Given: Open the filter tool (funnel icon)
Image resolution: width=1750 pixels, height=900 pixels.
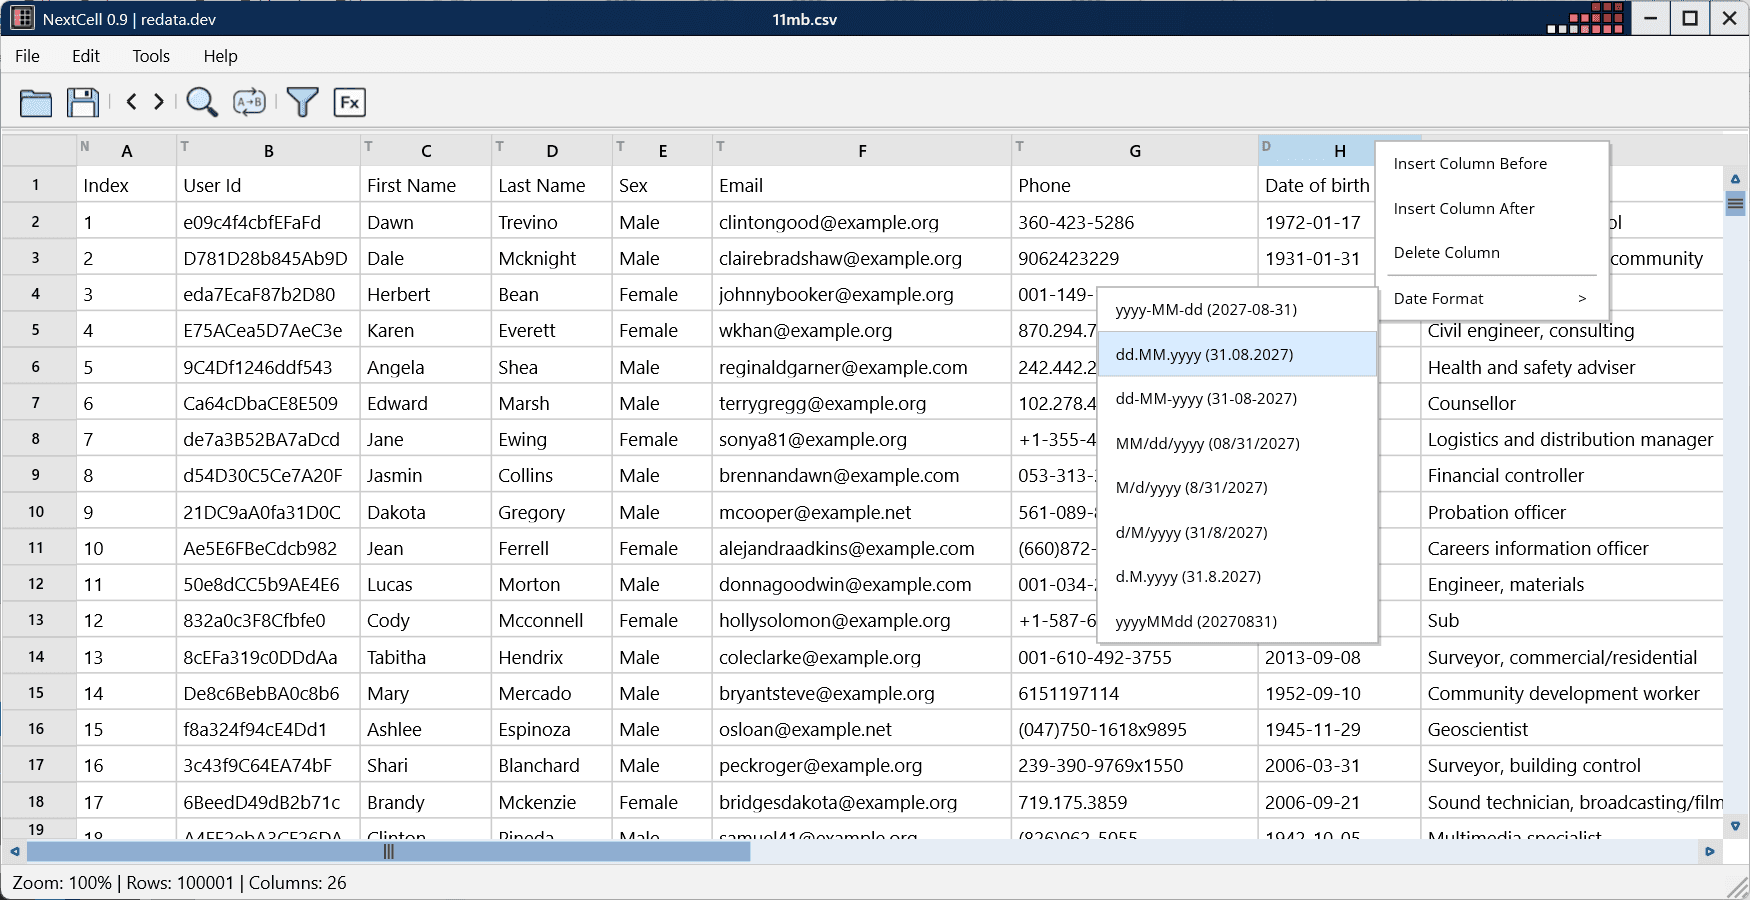Looking at the screenshot, I should (x=302, y=102).
